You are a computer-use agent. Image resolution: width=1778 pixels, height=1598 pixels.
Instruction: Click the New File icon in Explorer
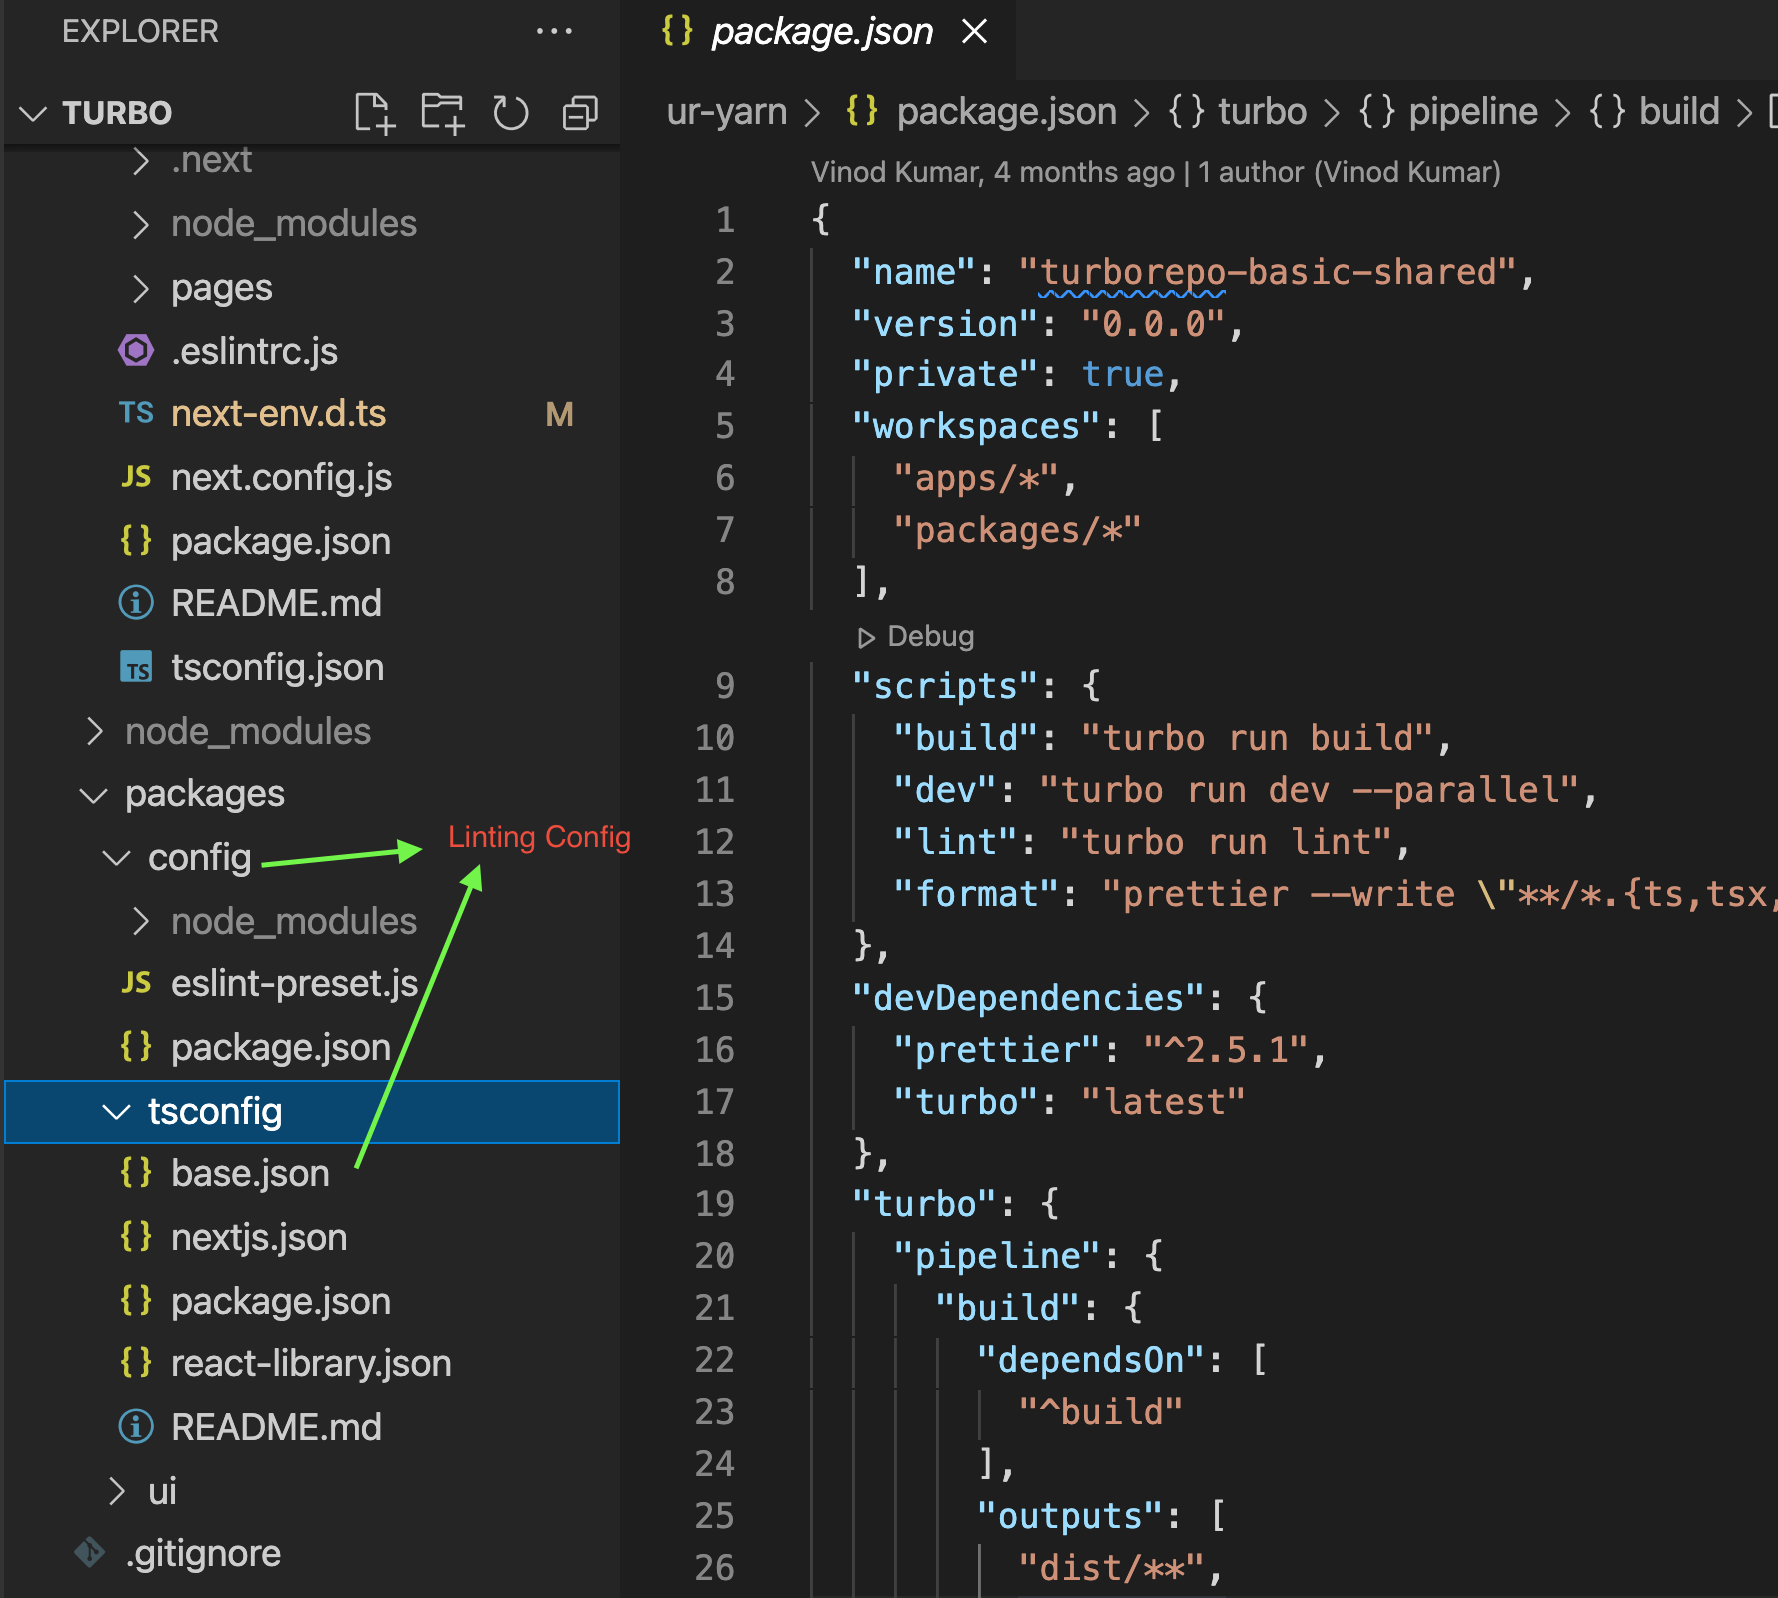(x=375, y=112)
